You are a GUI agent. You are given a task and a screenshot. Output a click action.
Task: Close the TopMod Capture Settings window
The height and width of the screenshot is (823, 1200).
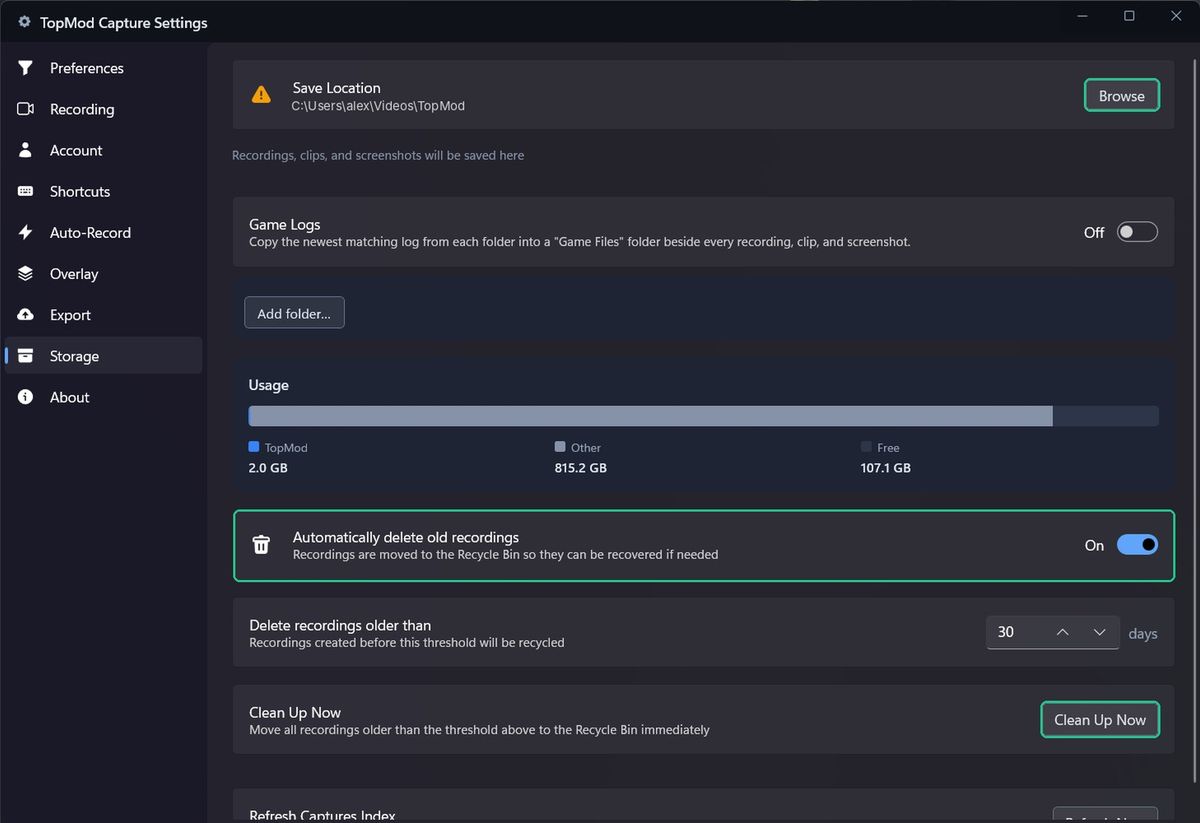click(x=1176, y=15)
